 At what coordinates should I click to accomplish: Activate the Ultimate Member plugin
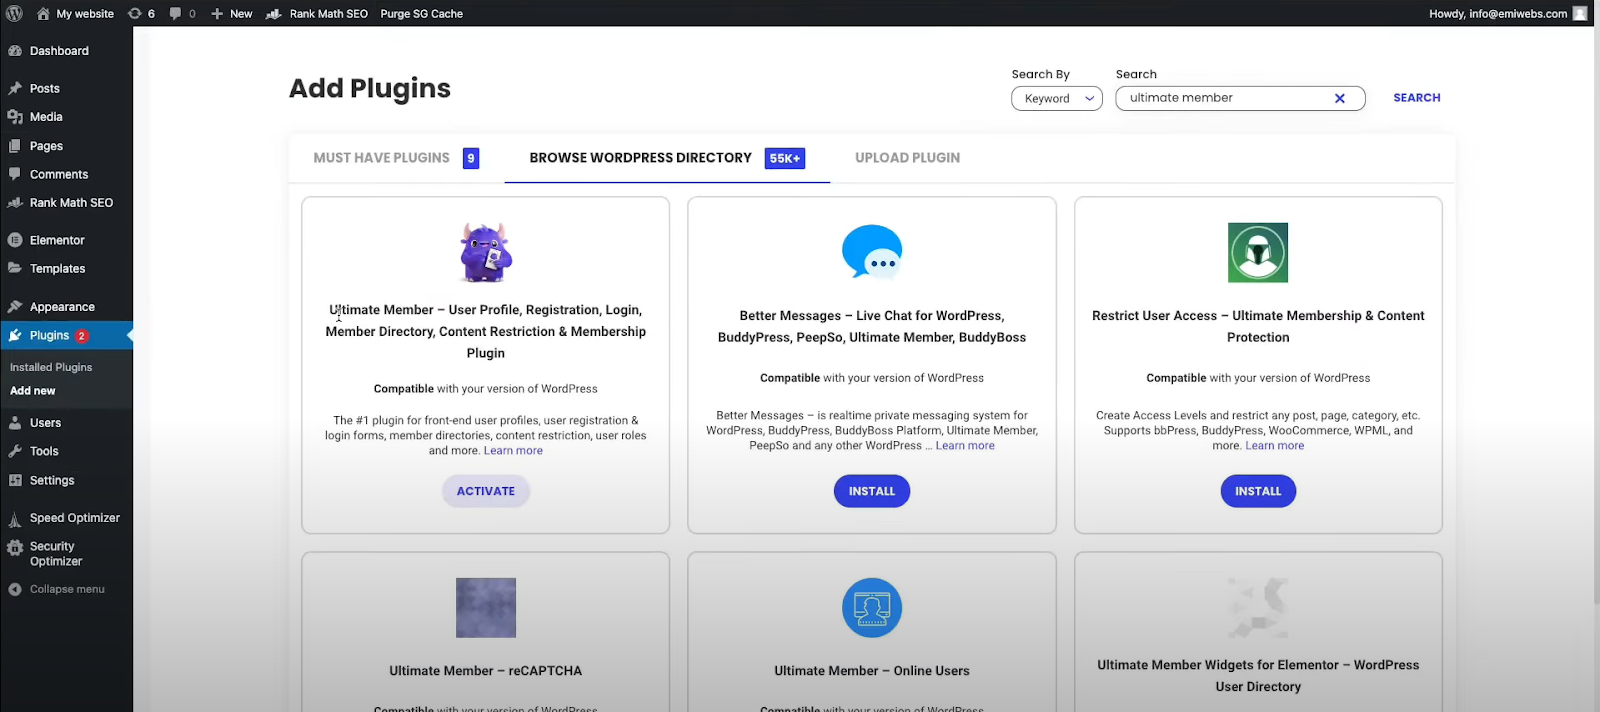pos(486,491)
